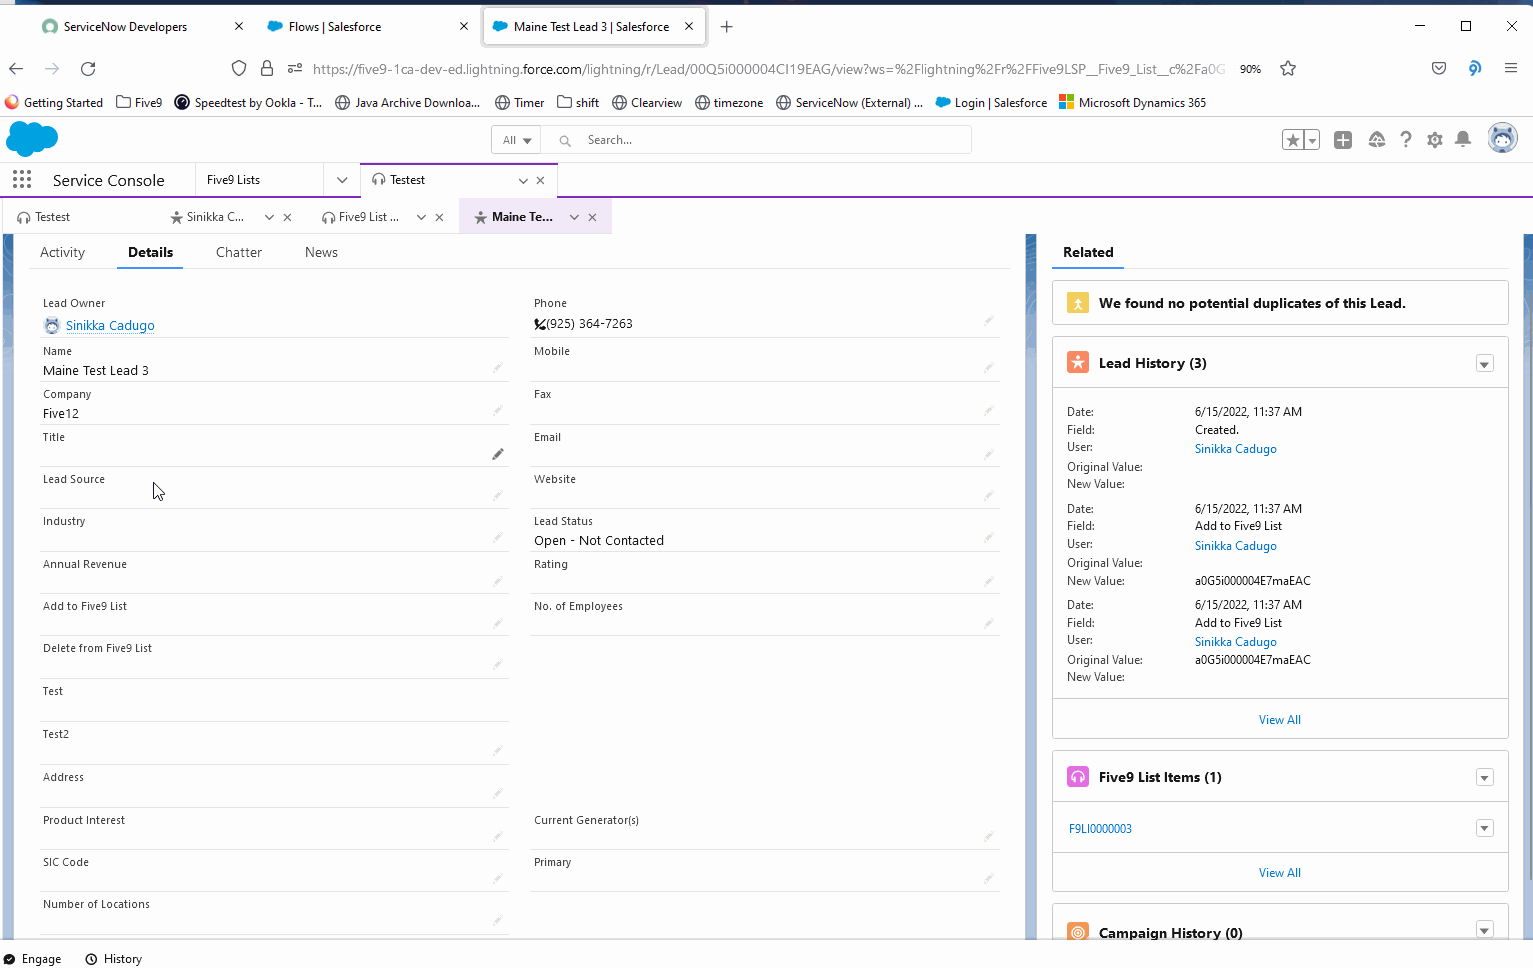Open the F9LI0000003 row actions dropdown
Image resolution: width=1533 pixels, height=968 pixels.
(1485, 828)
